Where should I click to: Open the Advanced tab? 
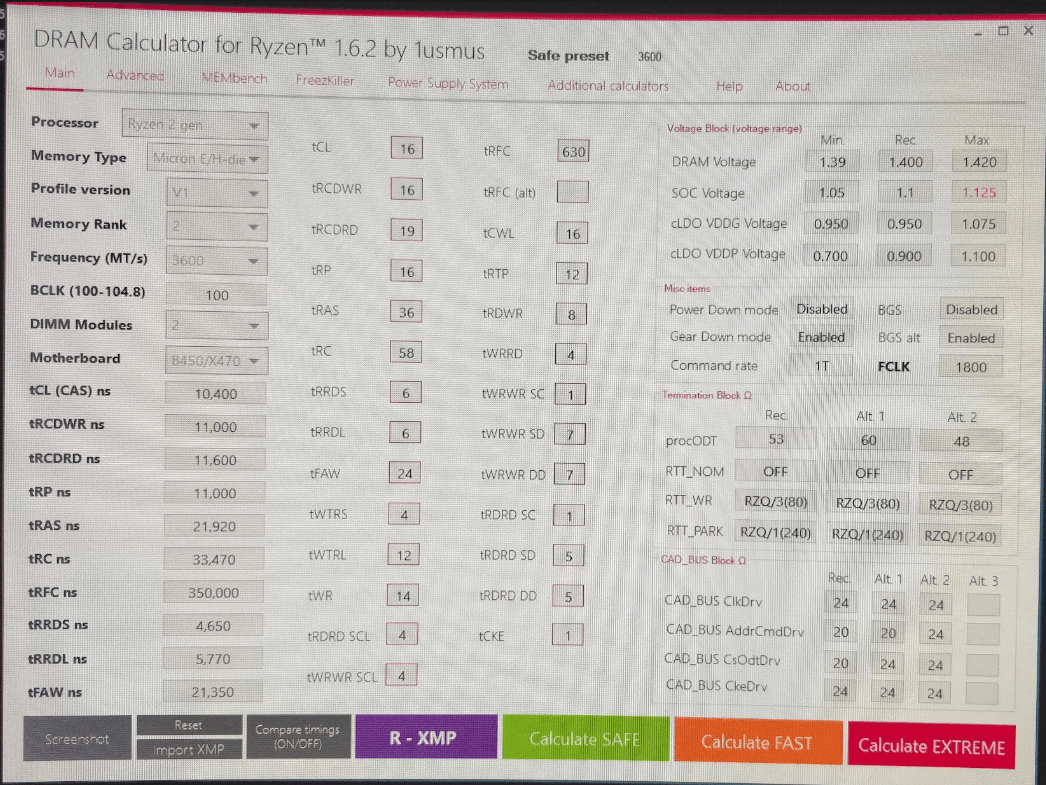click(135, 75)
